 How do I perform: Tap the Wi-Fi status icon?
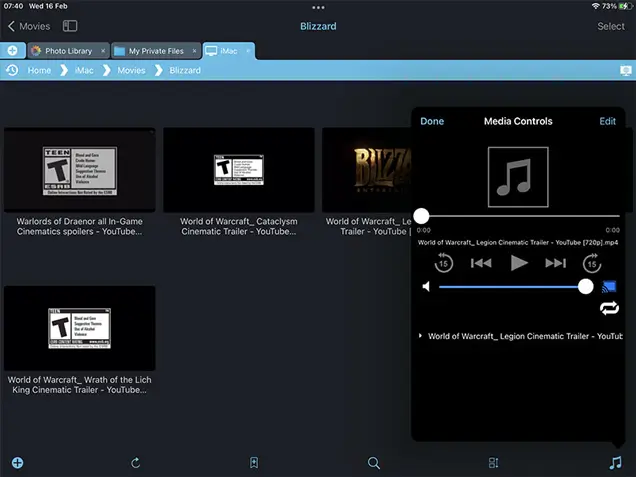(595, 6)
